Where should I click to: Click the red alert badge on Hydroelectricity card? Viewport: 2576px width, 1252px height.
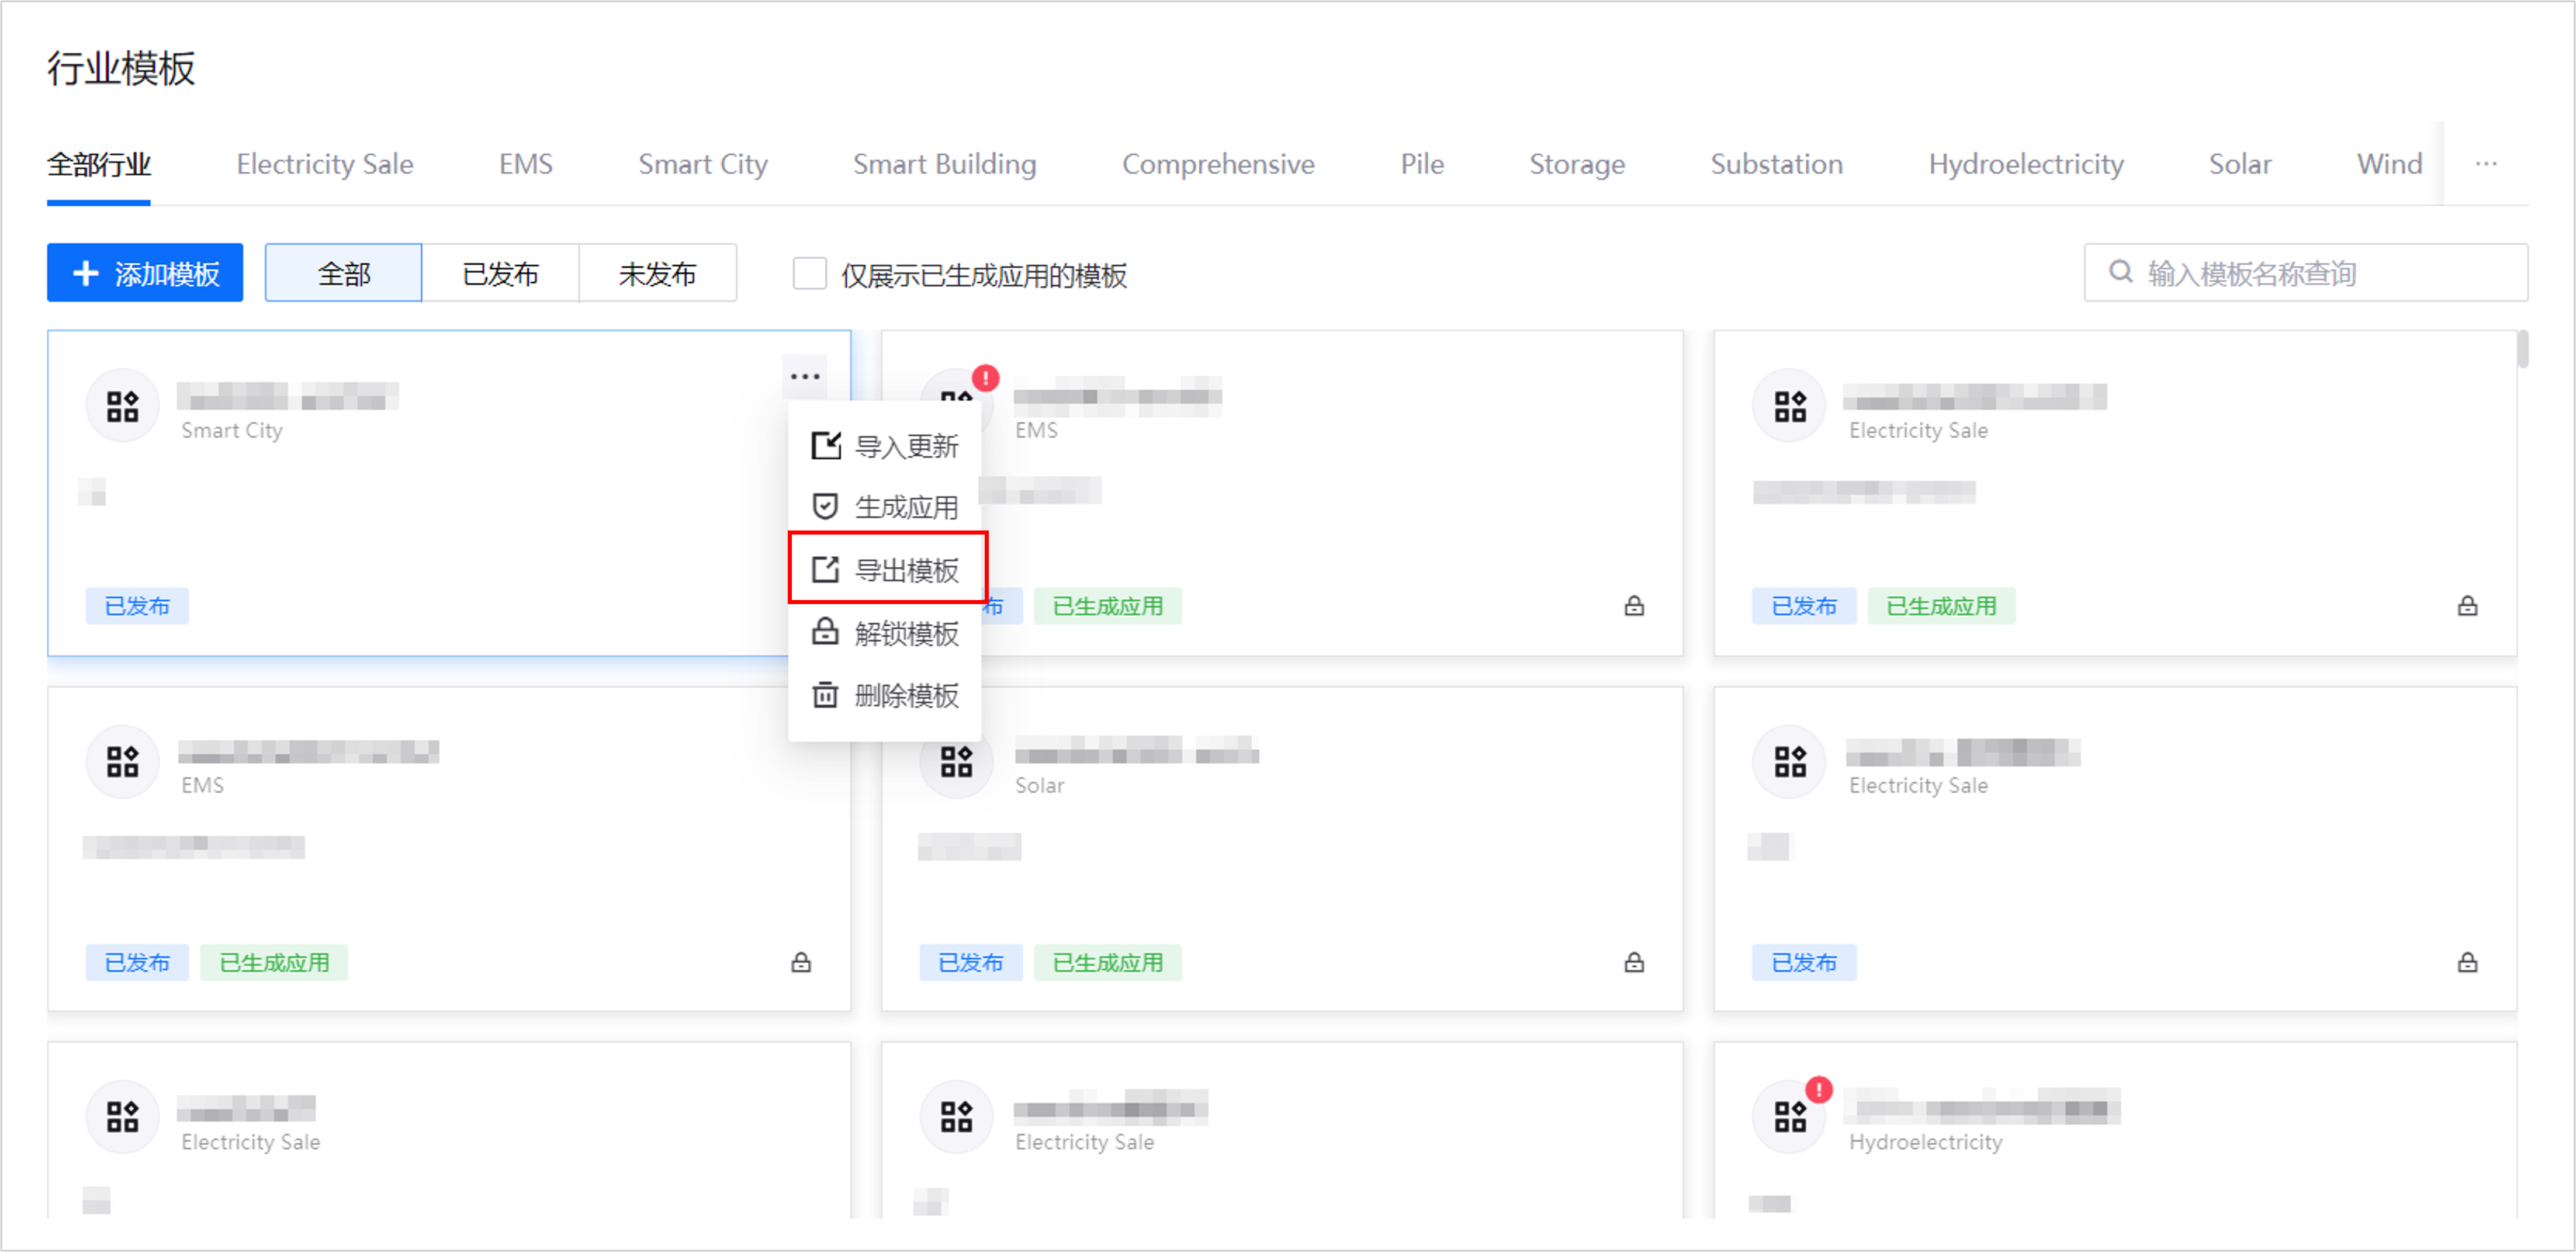pyautogui.click(x=1819, y=1090)
